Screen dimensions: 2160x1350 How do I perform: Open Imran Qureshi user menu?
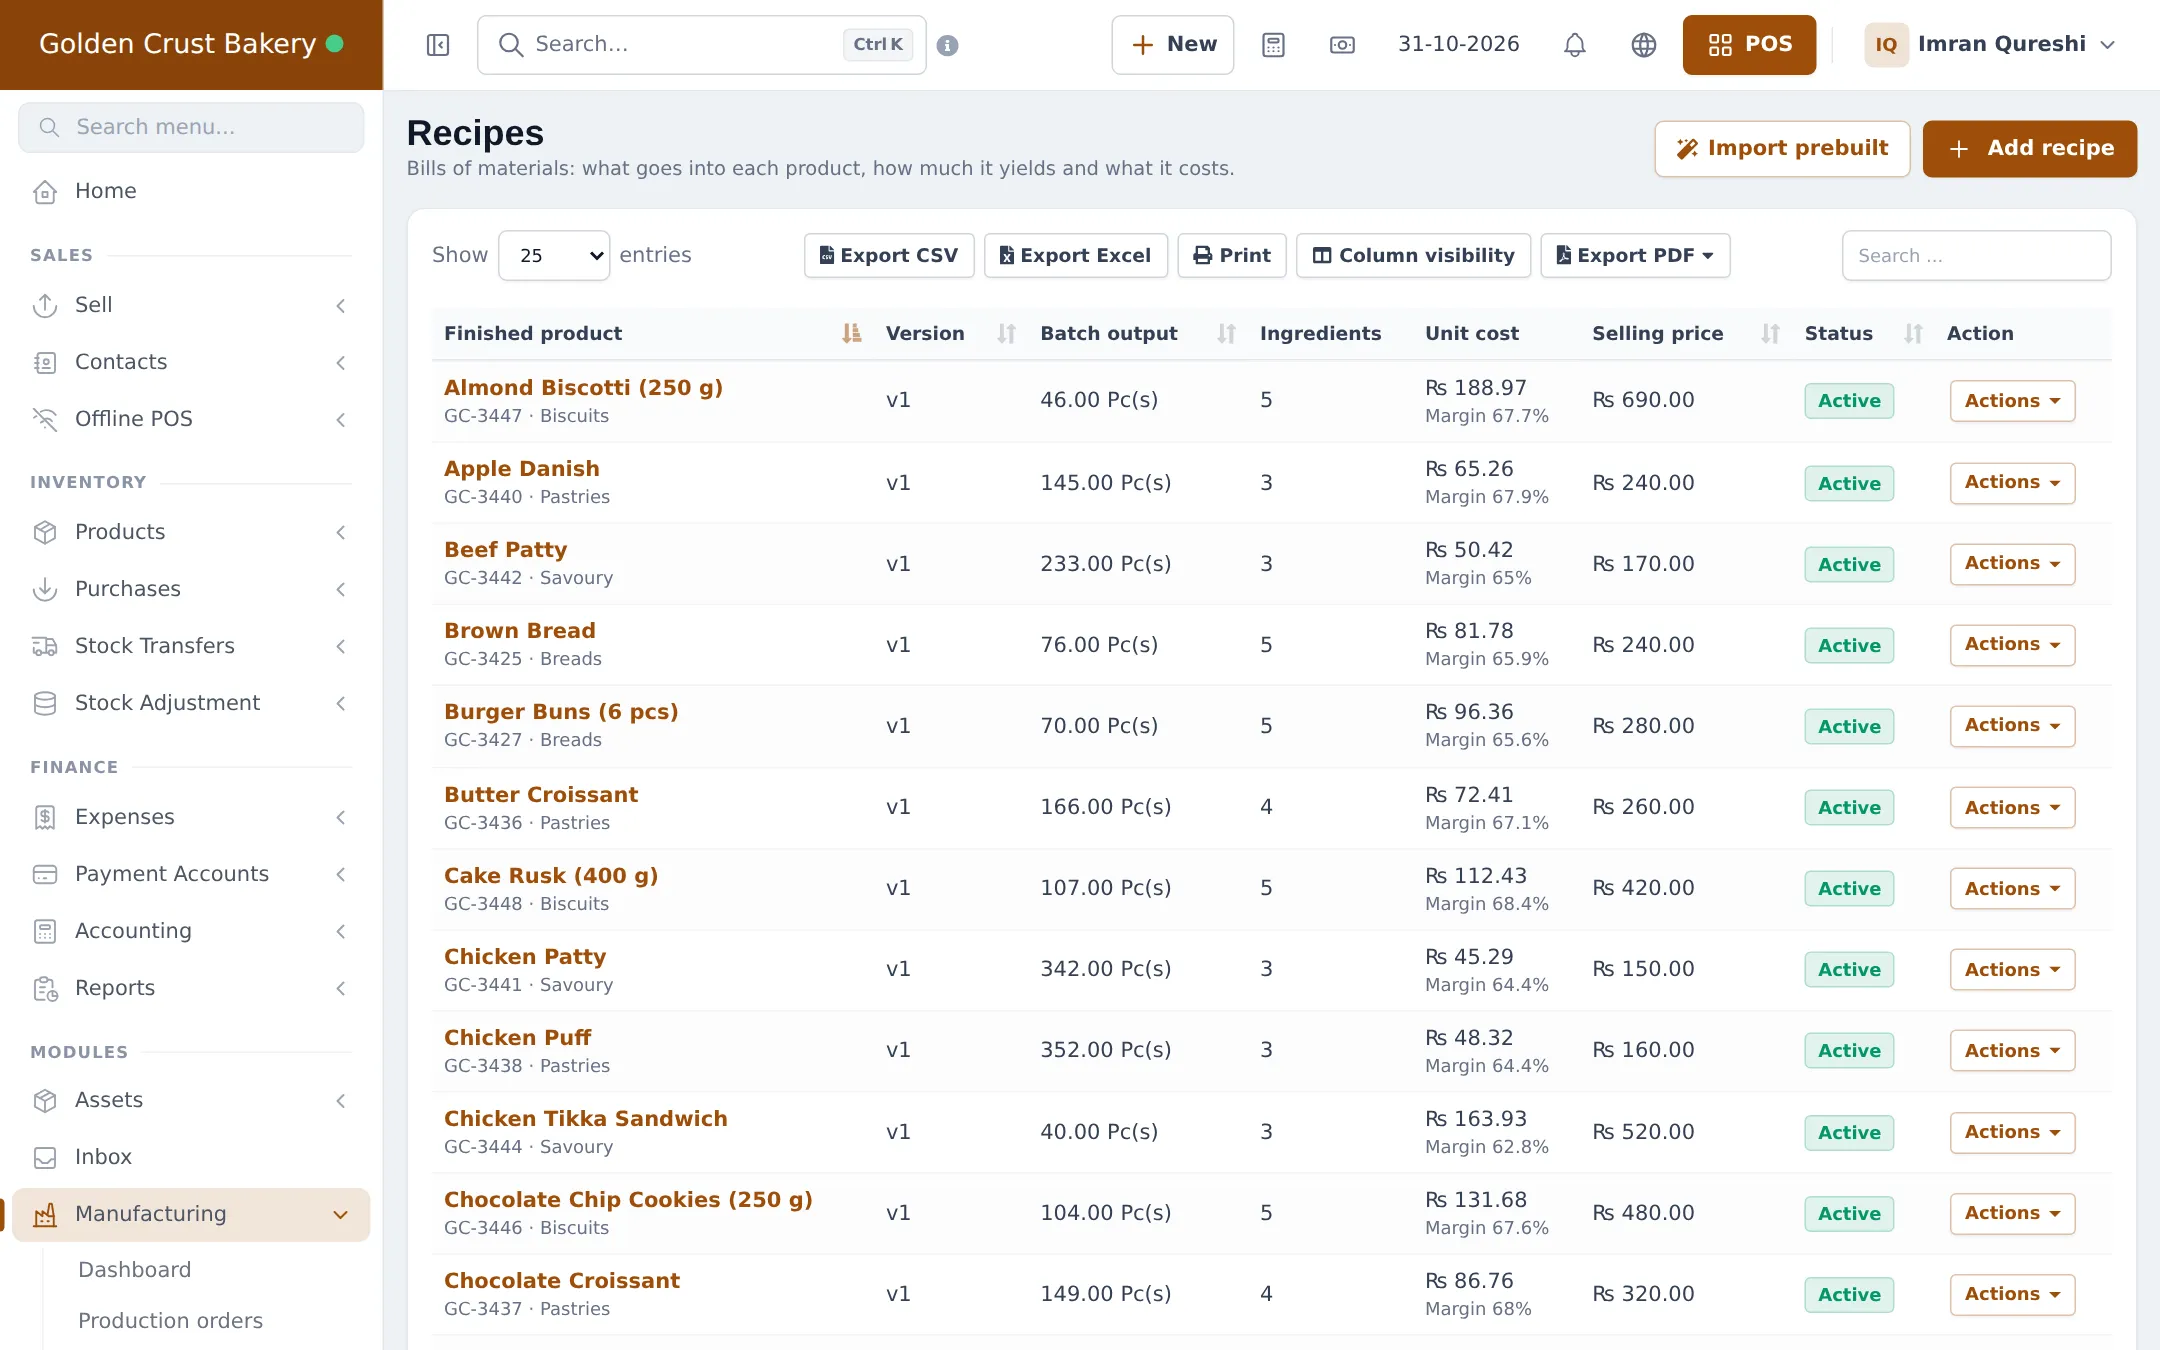1990,45
